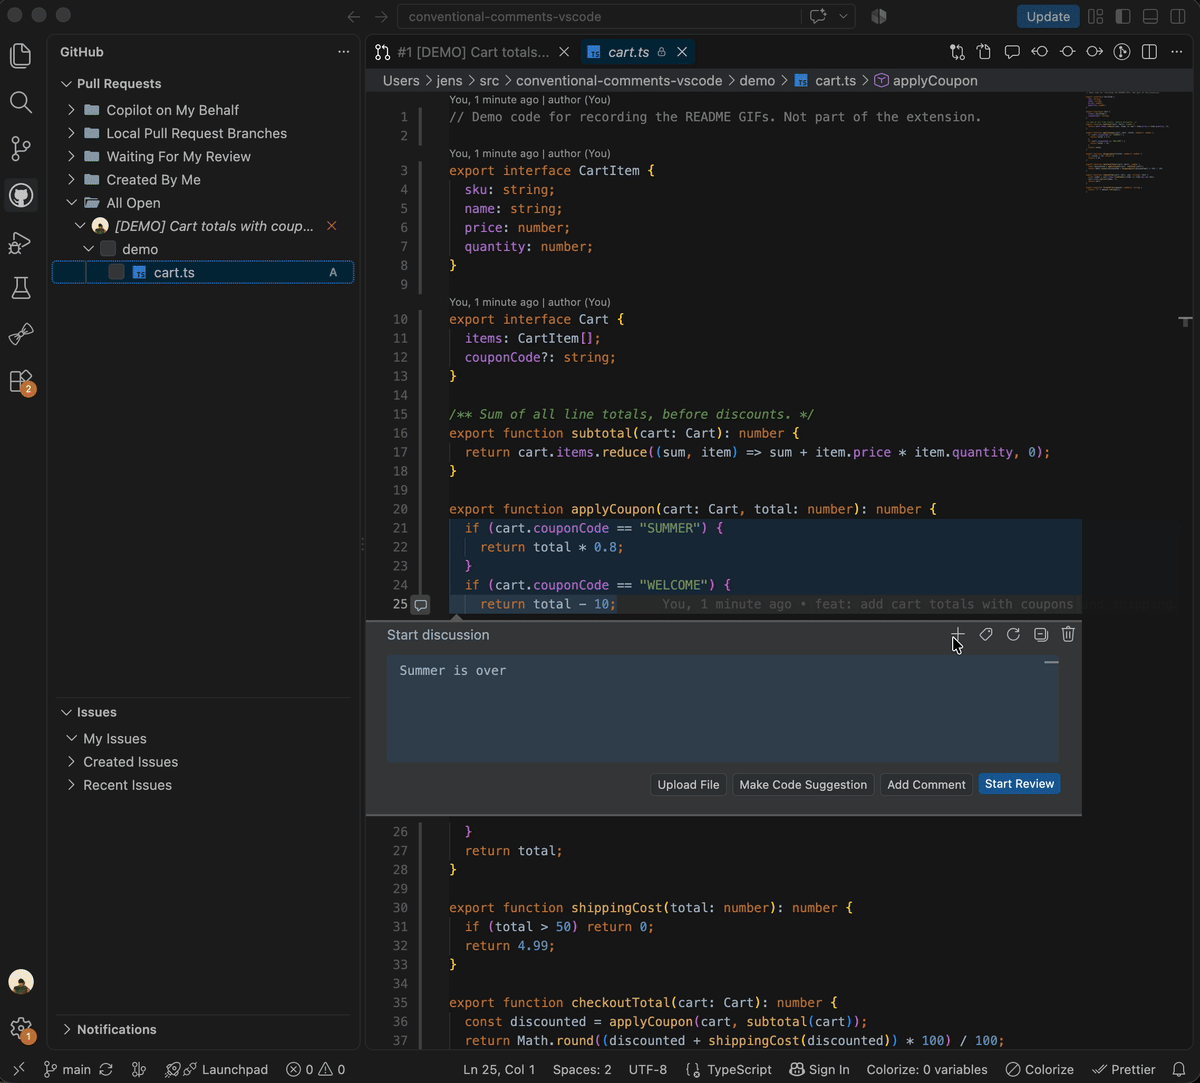Close the DEMO pull request with orange X
The width and height of the screenshot is (1200, 1083).
click(x=332, y=226)
